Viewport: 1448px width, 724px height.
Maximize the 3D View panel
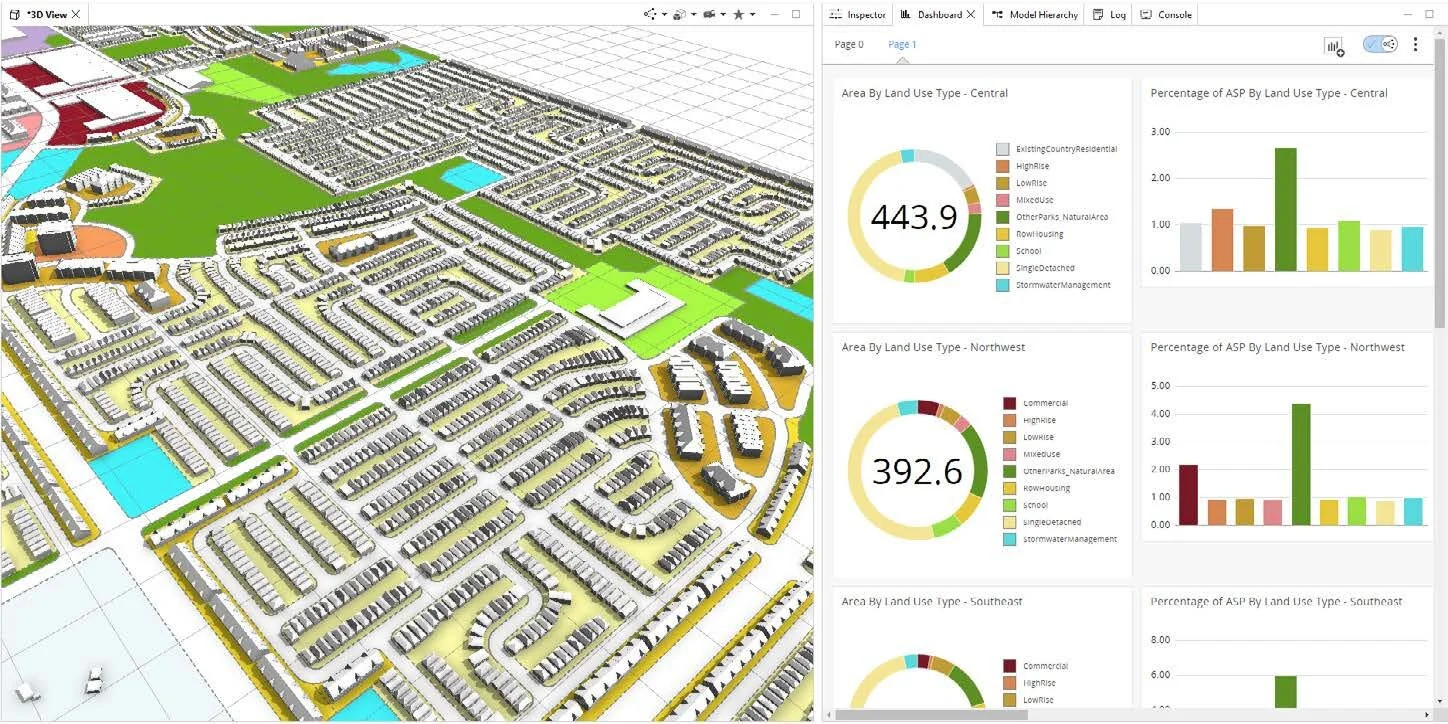pyautogui.click(x=796, y=14)
